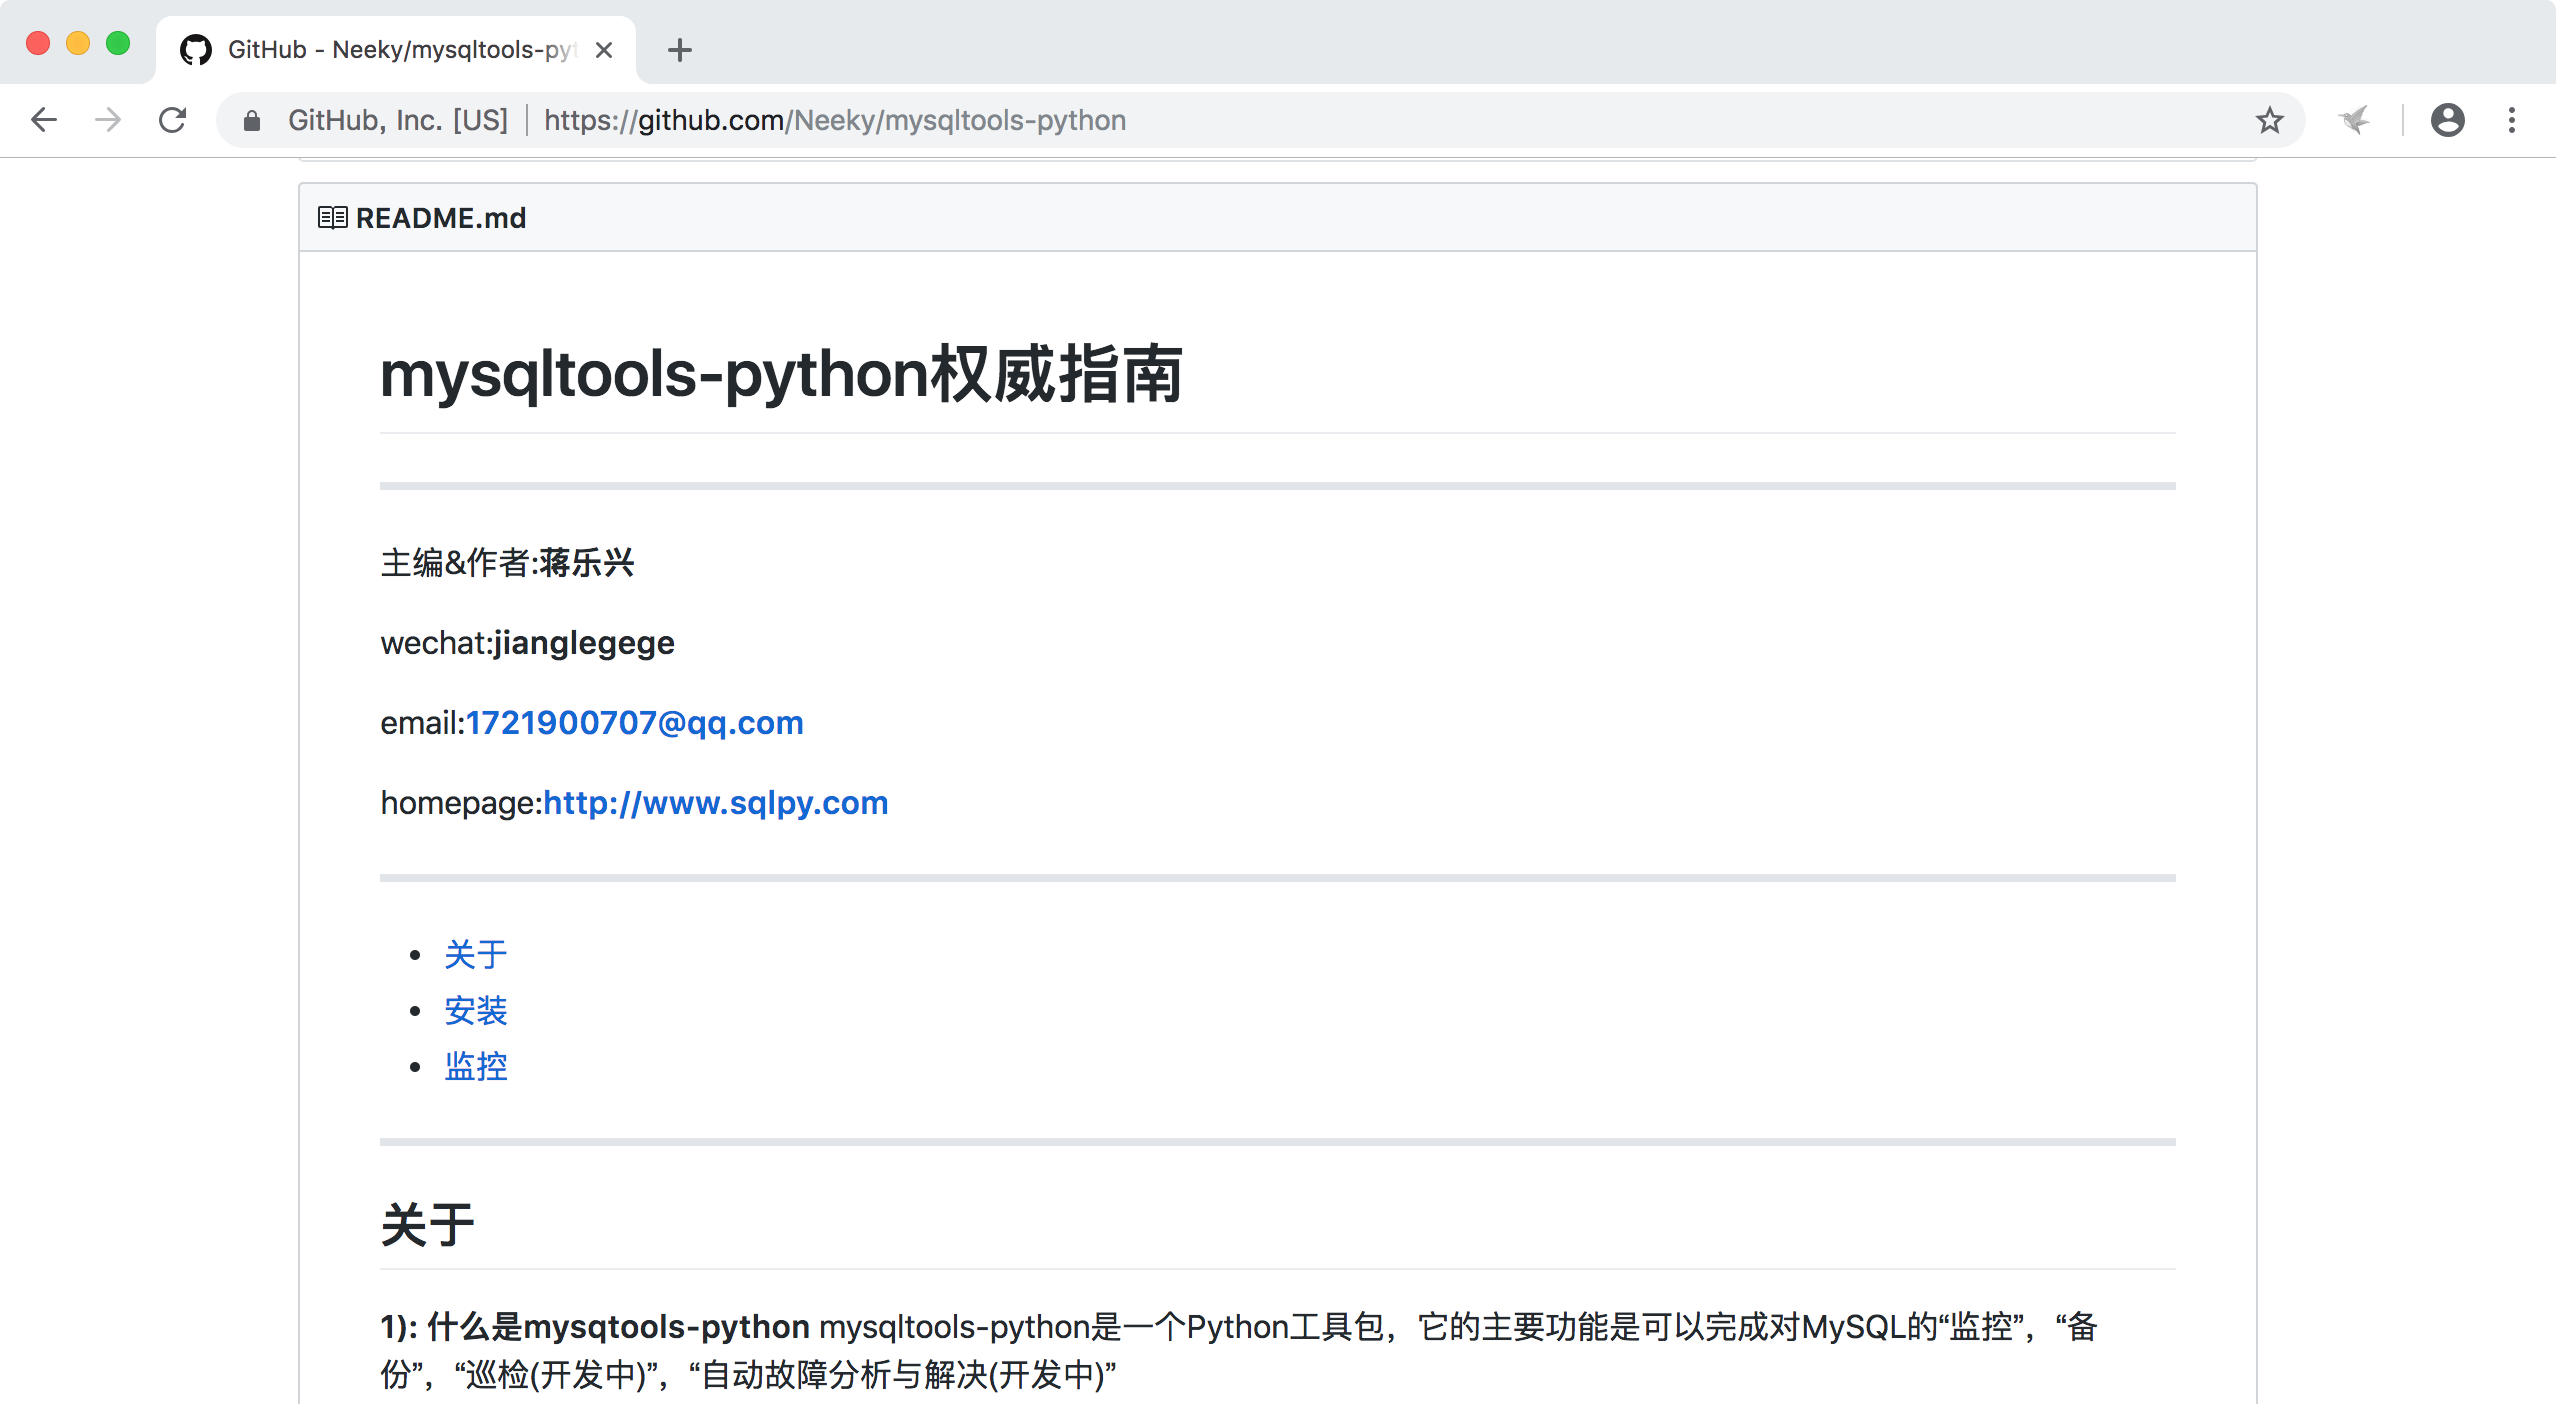Viewport: 2556px width, 1404px height.
Task: Bookmark this page with the star icon
Action: (x=2269, y=120)
